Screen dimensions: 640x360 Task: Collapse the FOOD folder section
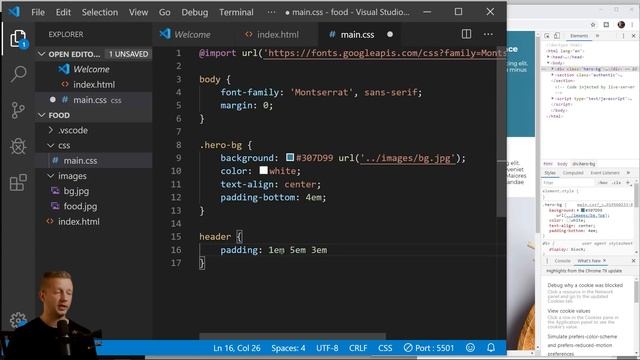click(41, 115)
